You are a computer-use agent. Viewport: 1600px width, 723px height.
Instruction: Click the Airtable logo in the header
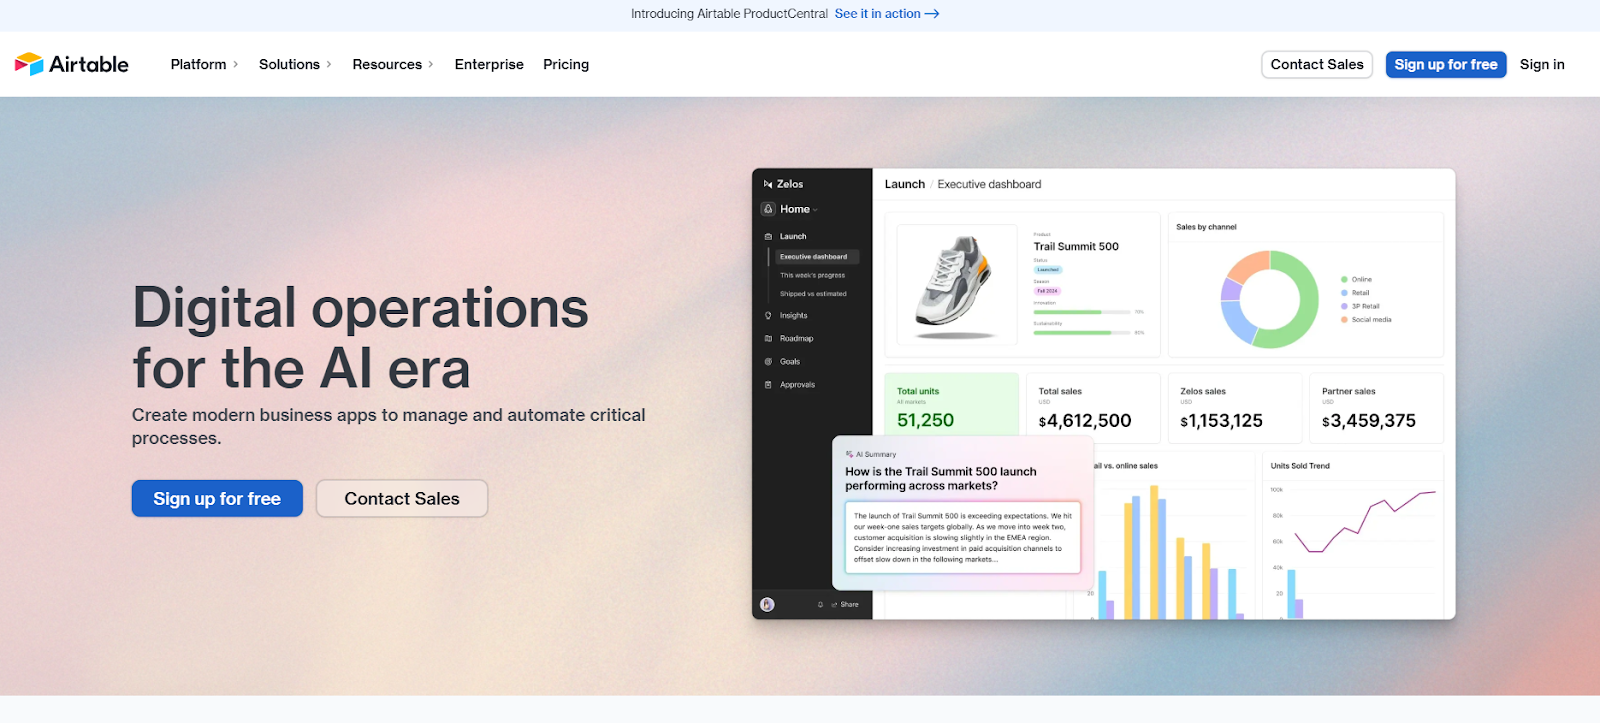(71, 64)
